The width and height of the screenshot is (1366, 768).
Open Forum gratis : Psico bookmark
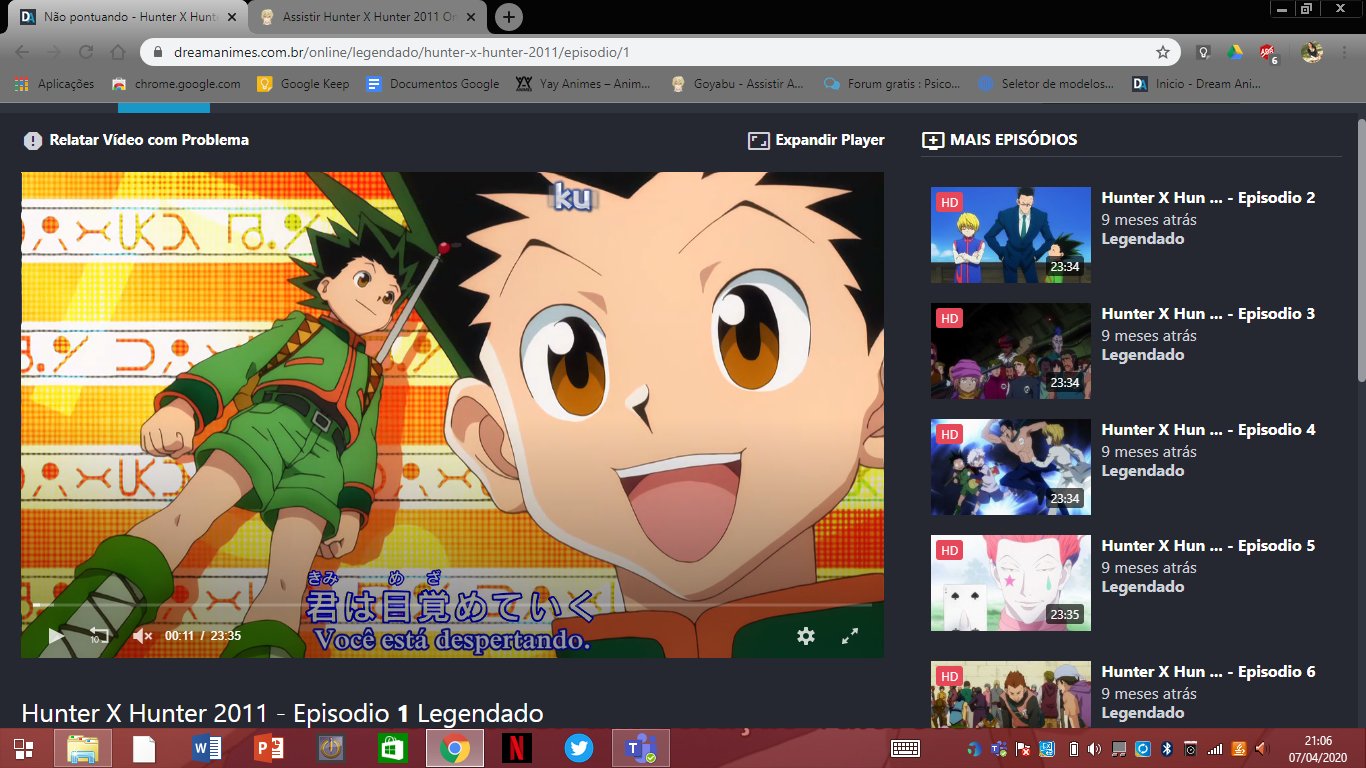tap(892, 84)
